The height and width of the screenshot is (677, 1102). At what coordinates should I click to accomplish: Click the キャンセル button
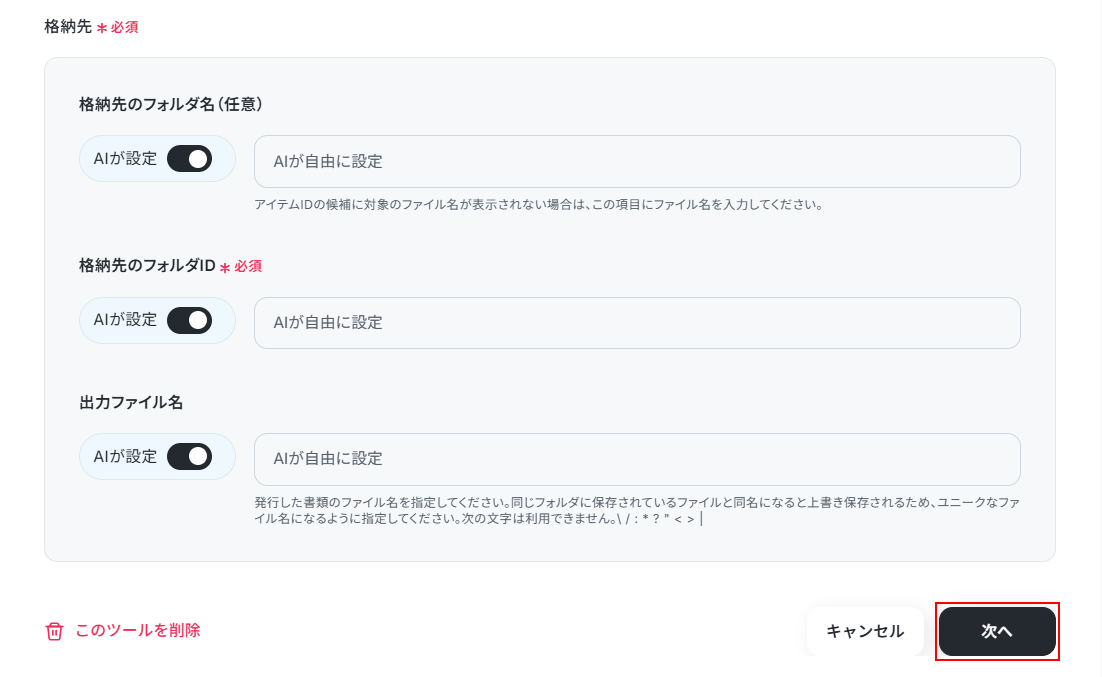pyautogui.click(x=865, y=631)
